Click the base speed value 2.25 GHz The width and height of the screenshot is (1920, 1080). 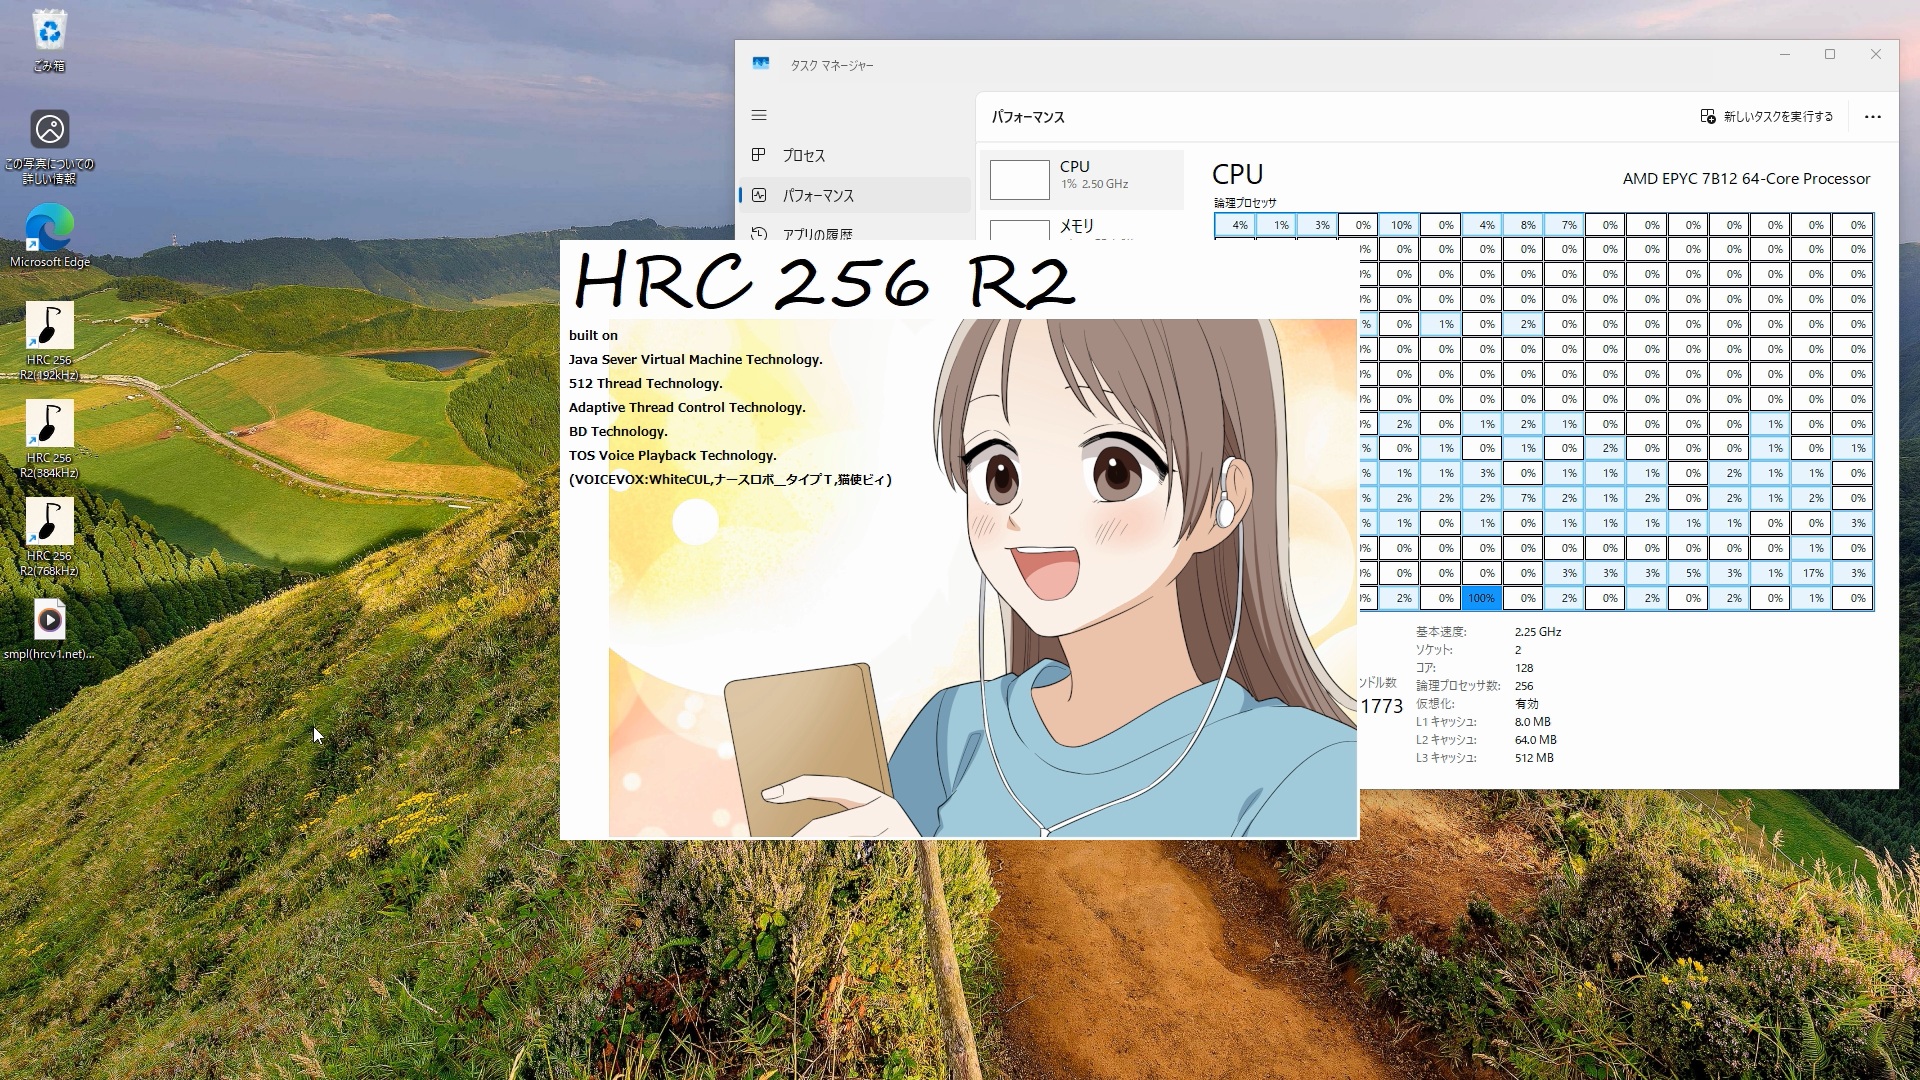[x=1538, y=632]
